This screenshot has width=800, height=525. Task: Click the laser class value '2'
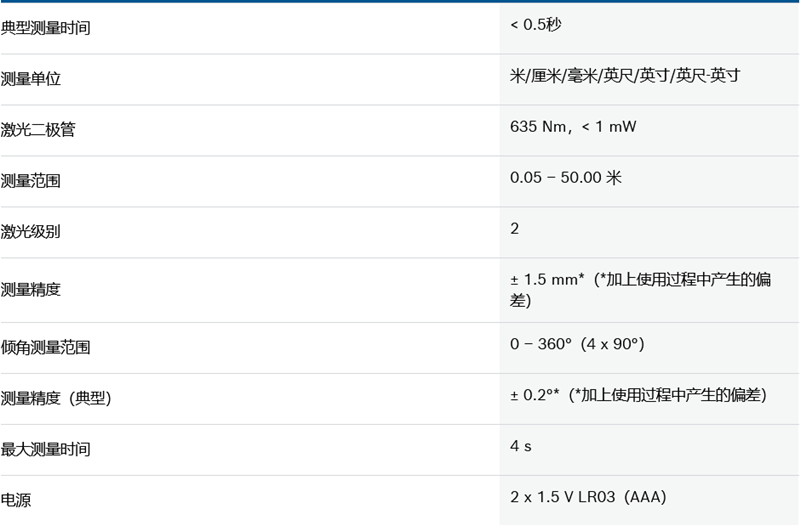[515, 228]
